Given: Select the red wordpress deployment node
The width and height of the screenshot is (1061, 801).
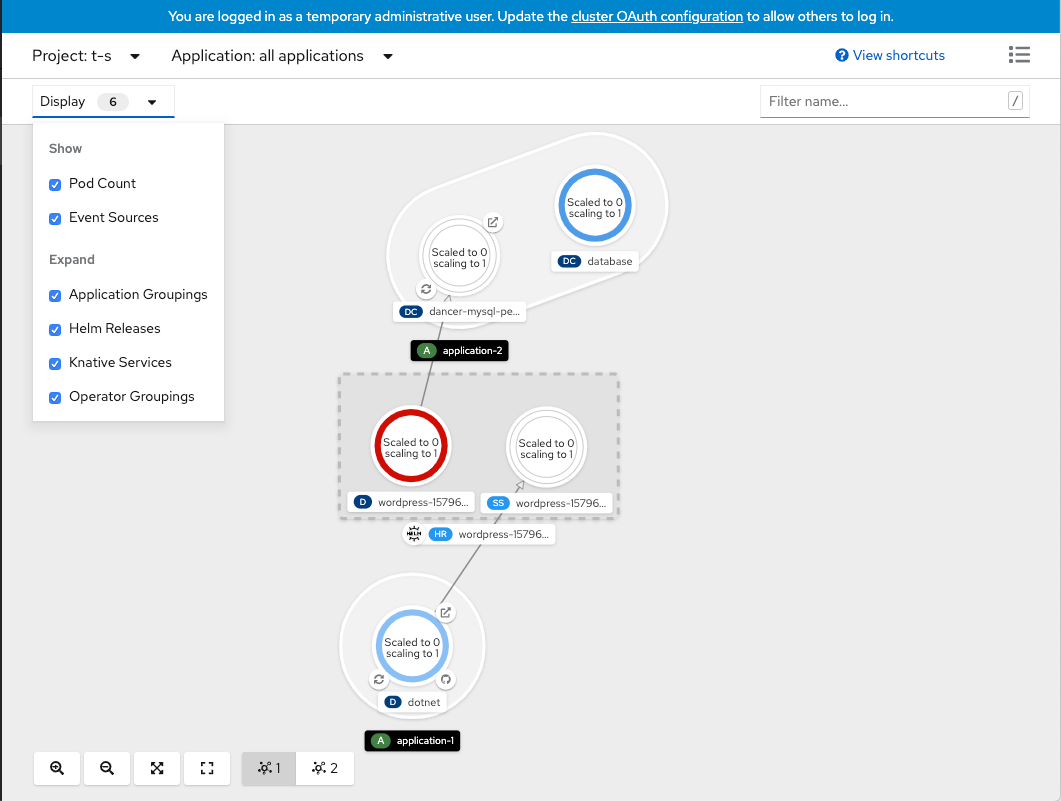Looking at the screenshot, I should pyautogui.click(x=411, y=445).
